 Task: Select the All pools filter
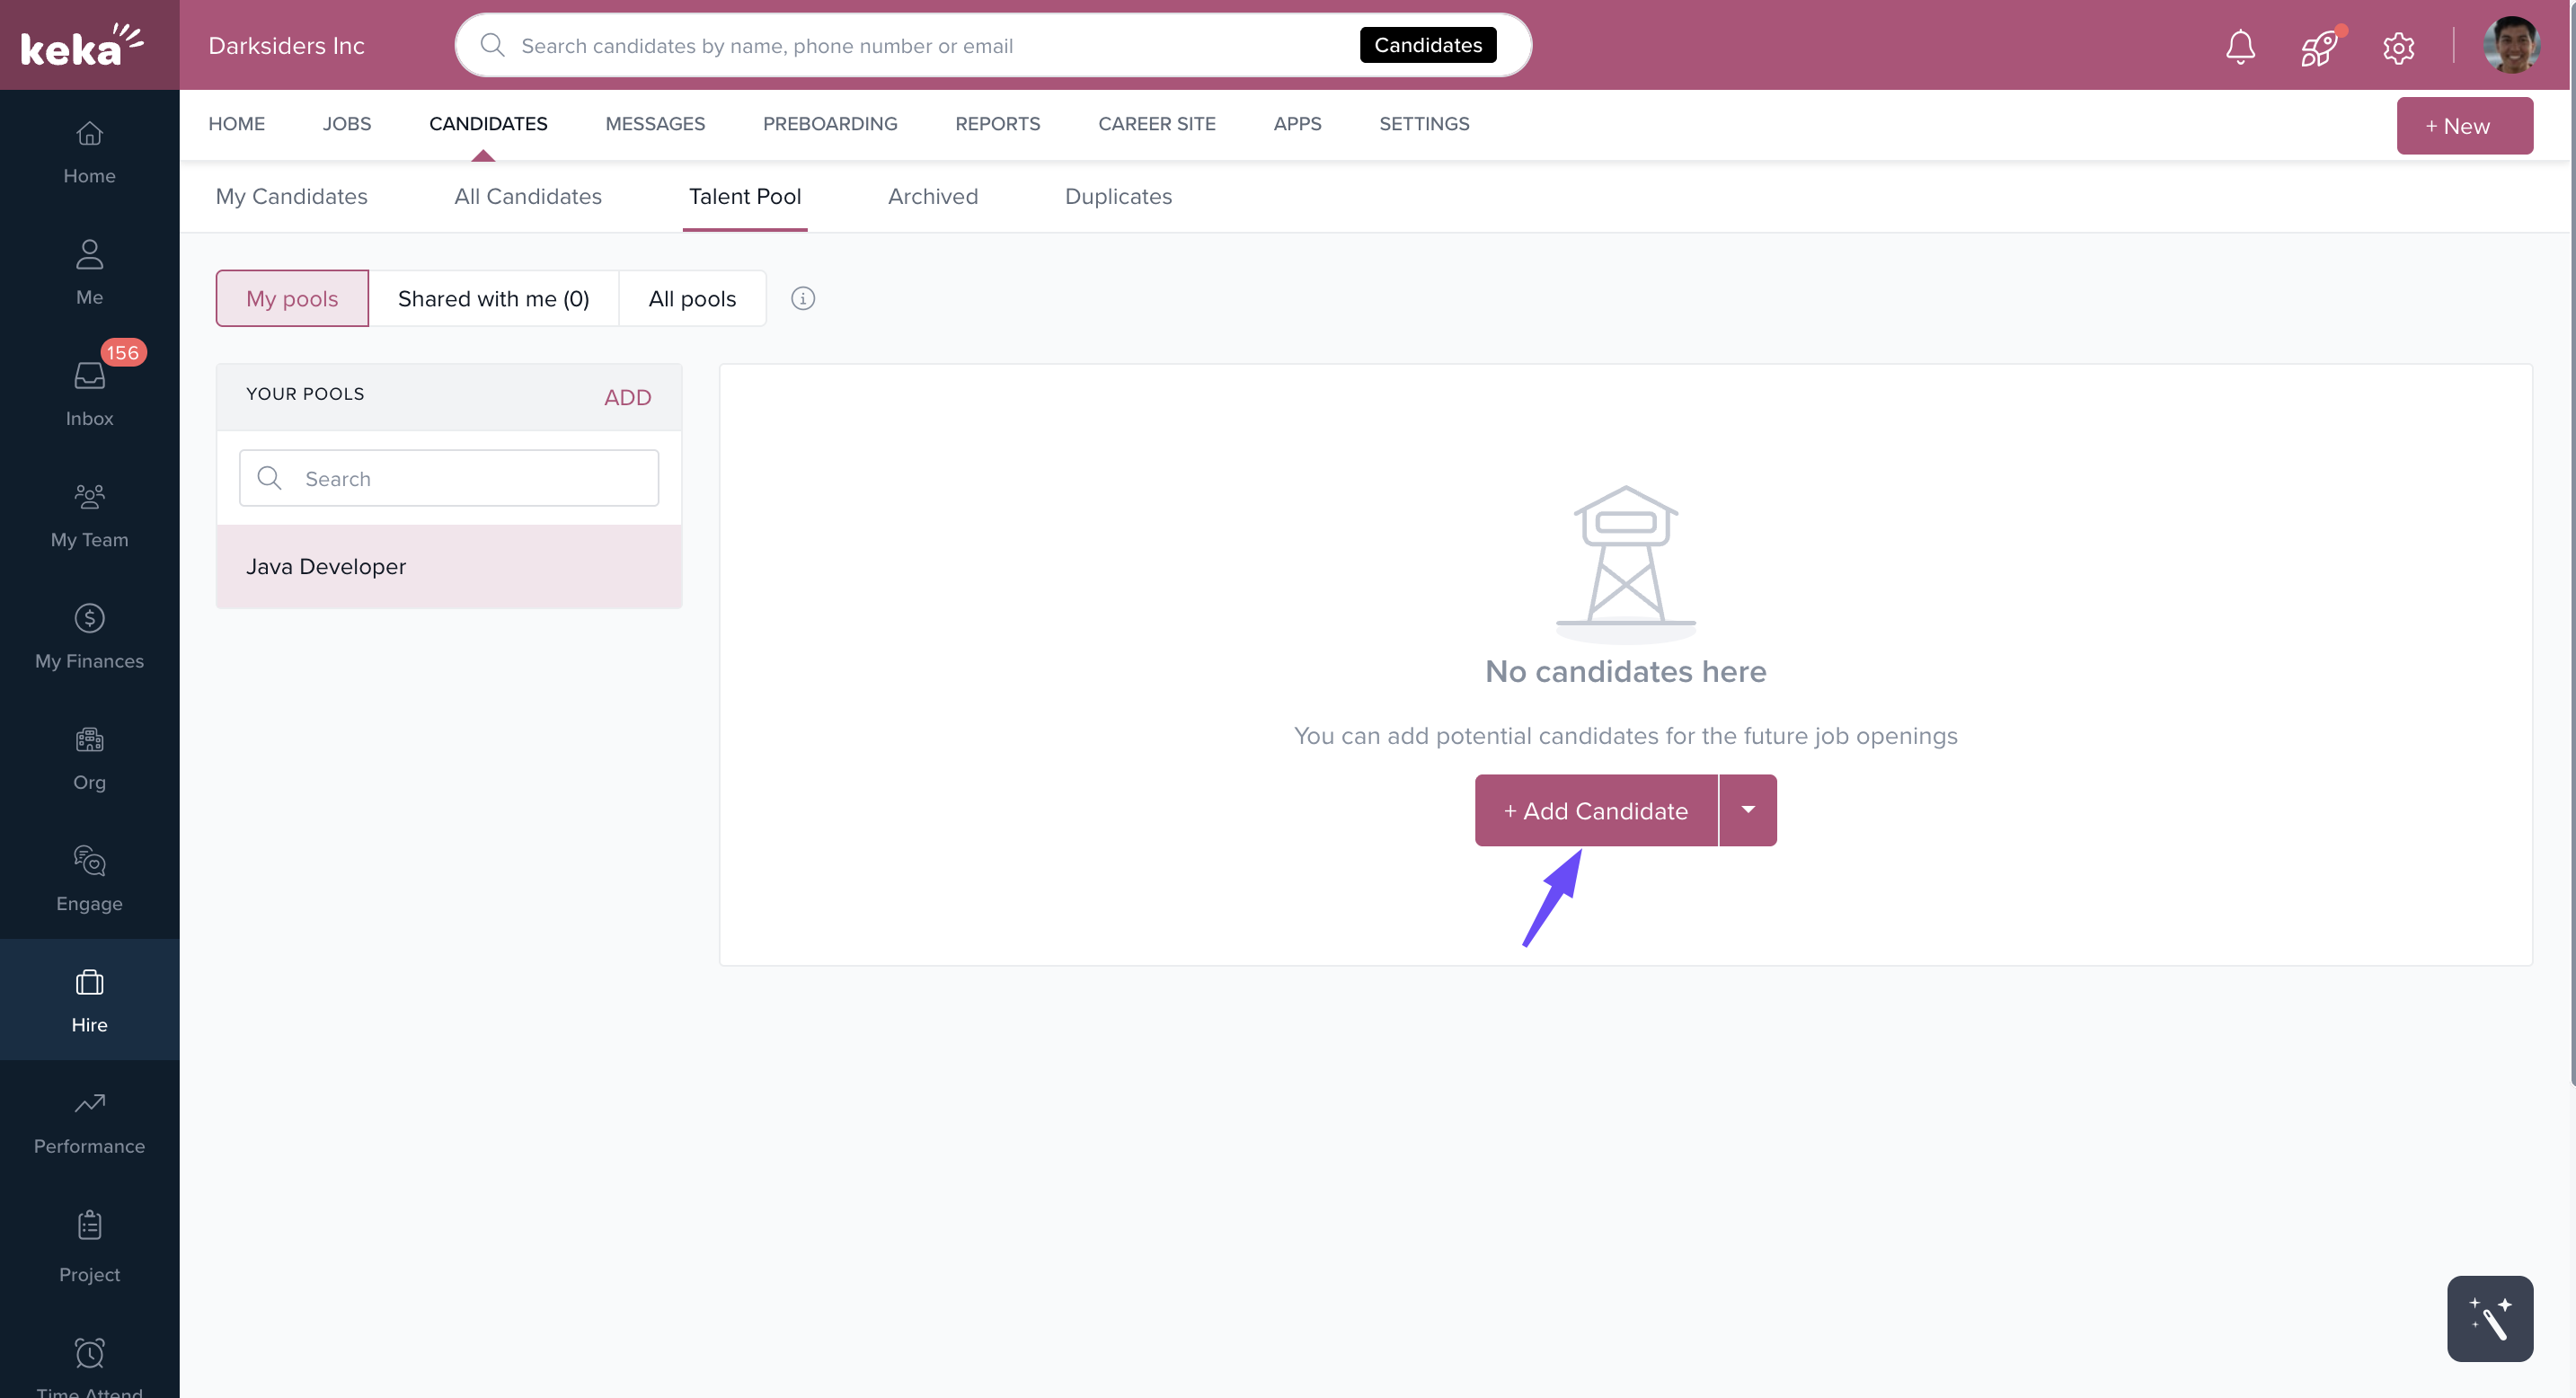[x=692, y=298]
